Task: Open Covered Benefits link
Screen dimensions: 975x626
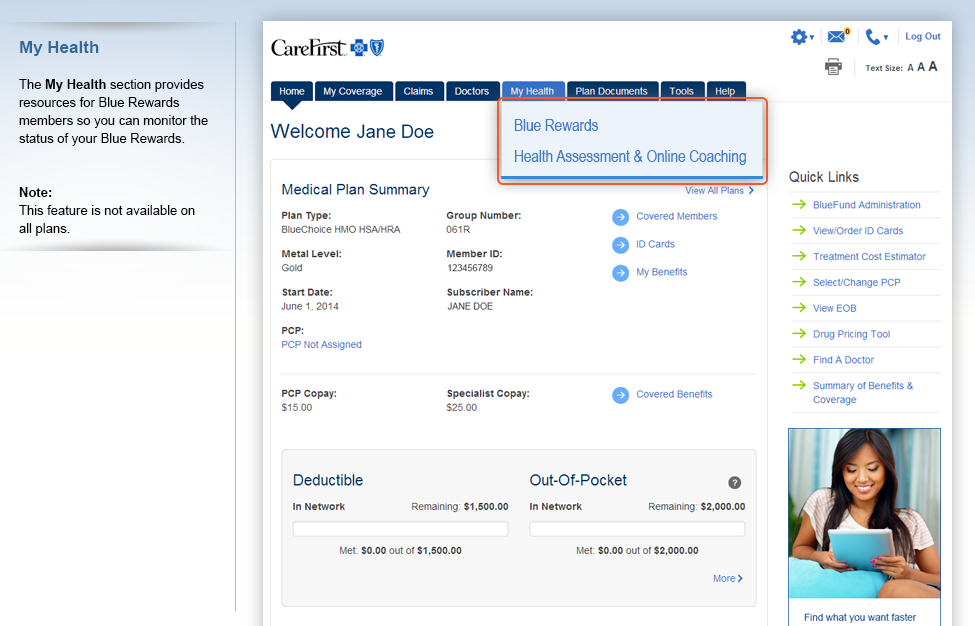Action: coord(674,394)
